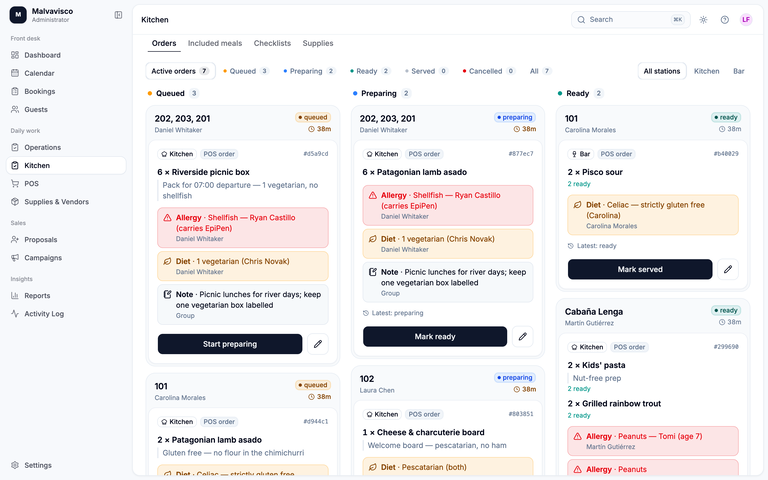This screenshot has width=768, height=480.
Task: Open Settings at sidebar bottom
Action: 66,465
